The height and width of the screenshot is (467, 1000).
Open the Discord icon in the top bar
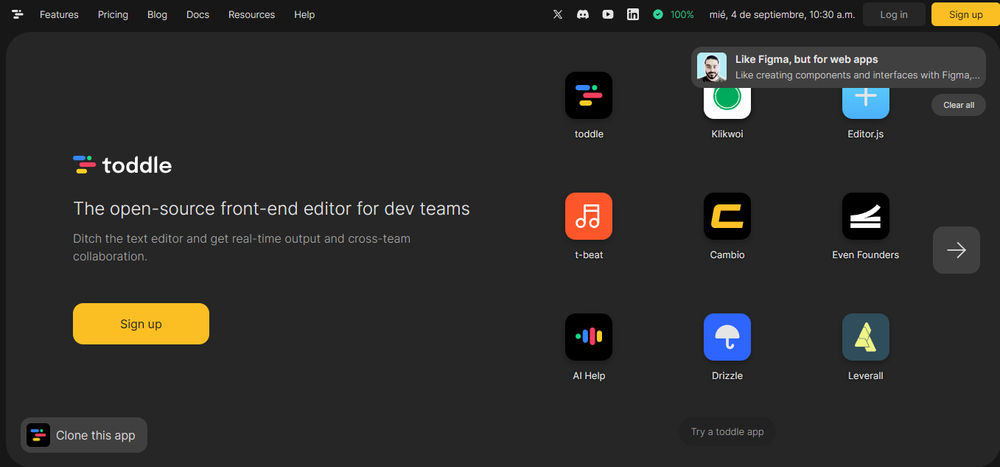[583, 14]
